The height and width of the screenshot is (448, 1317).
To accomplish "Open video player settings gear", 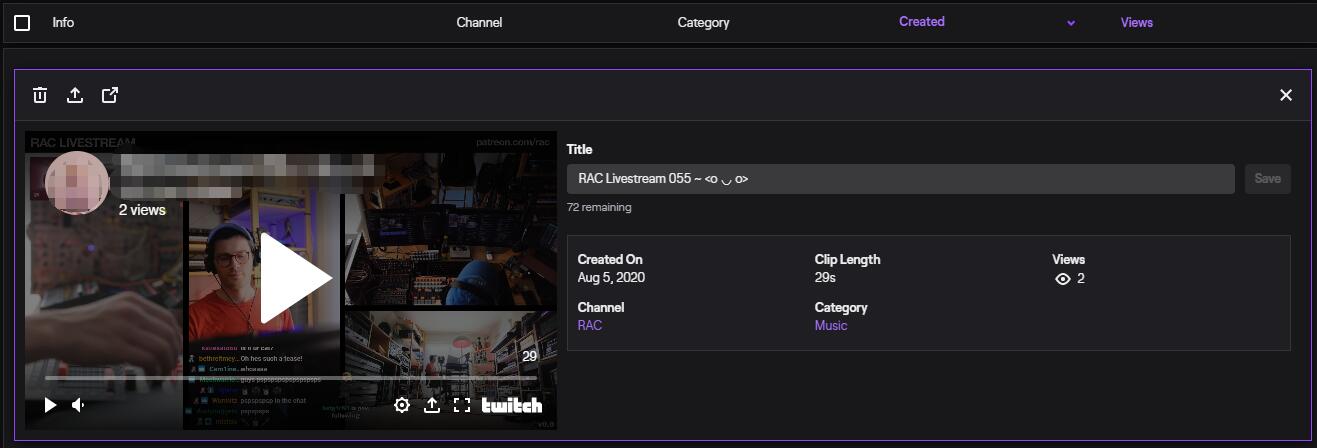I will pos(402,405).
